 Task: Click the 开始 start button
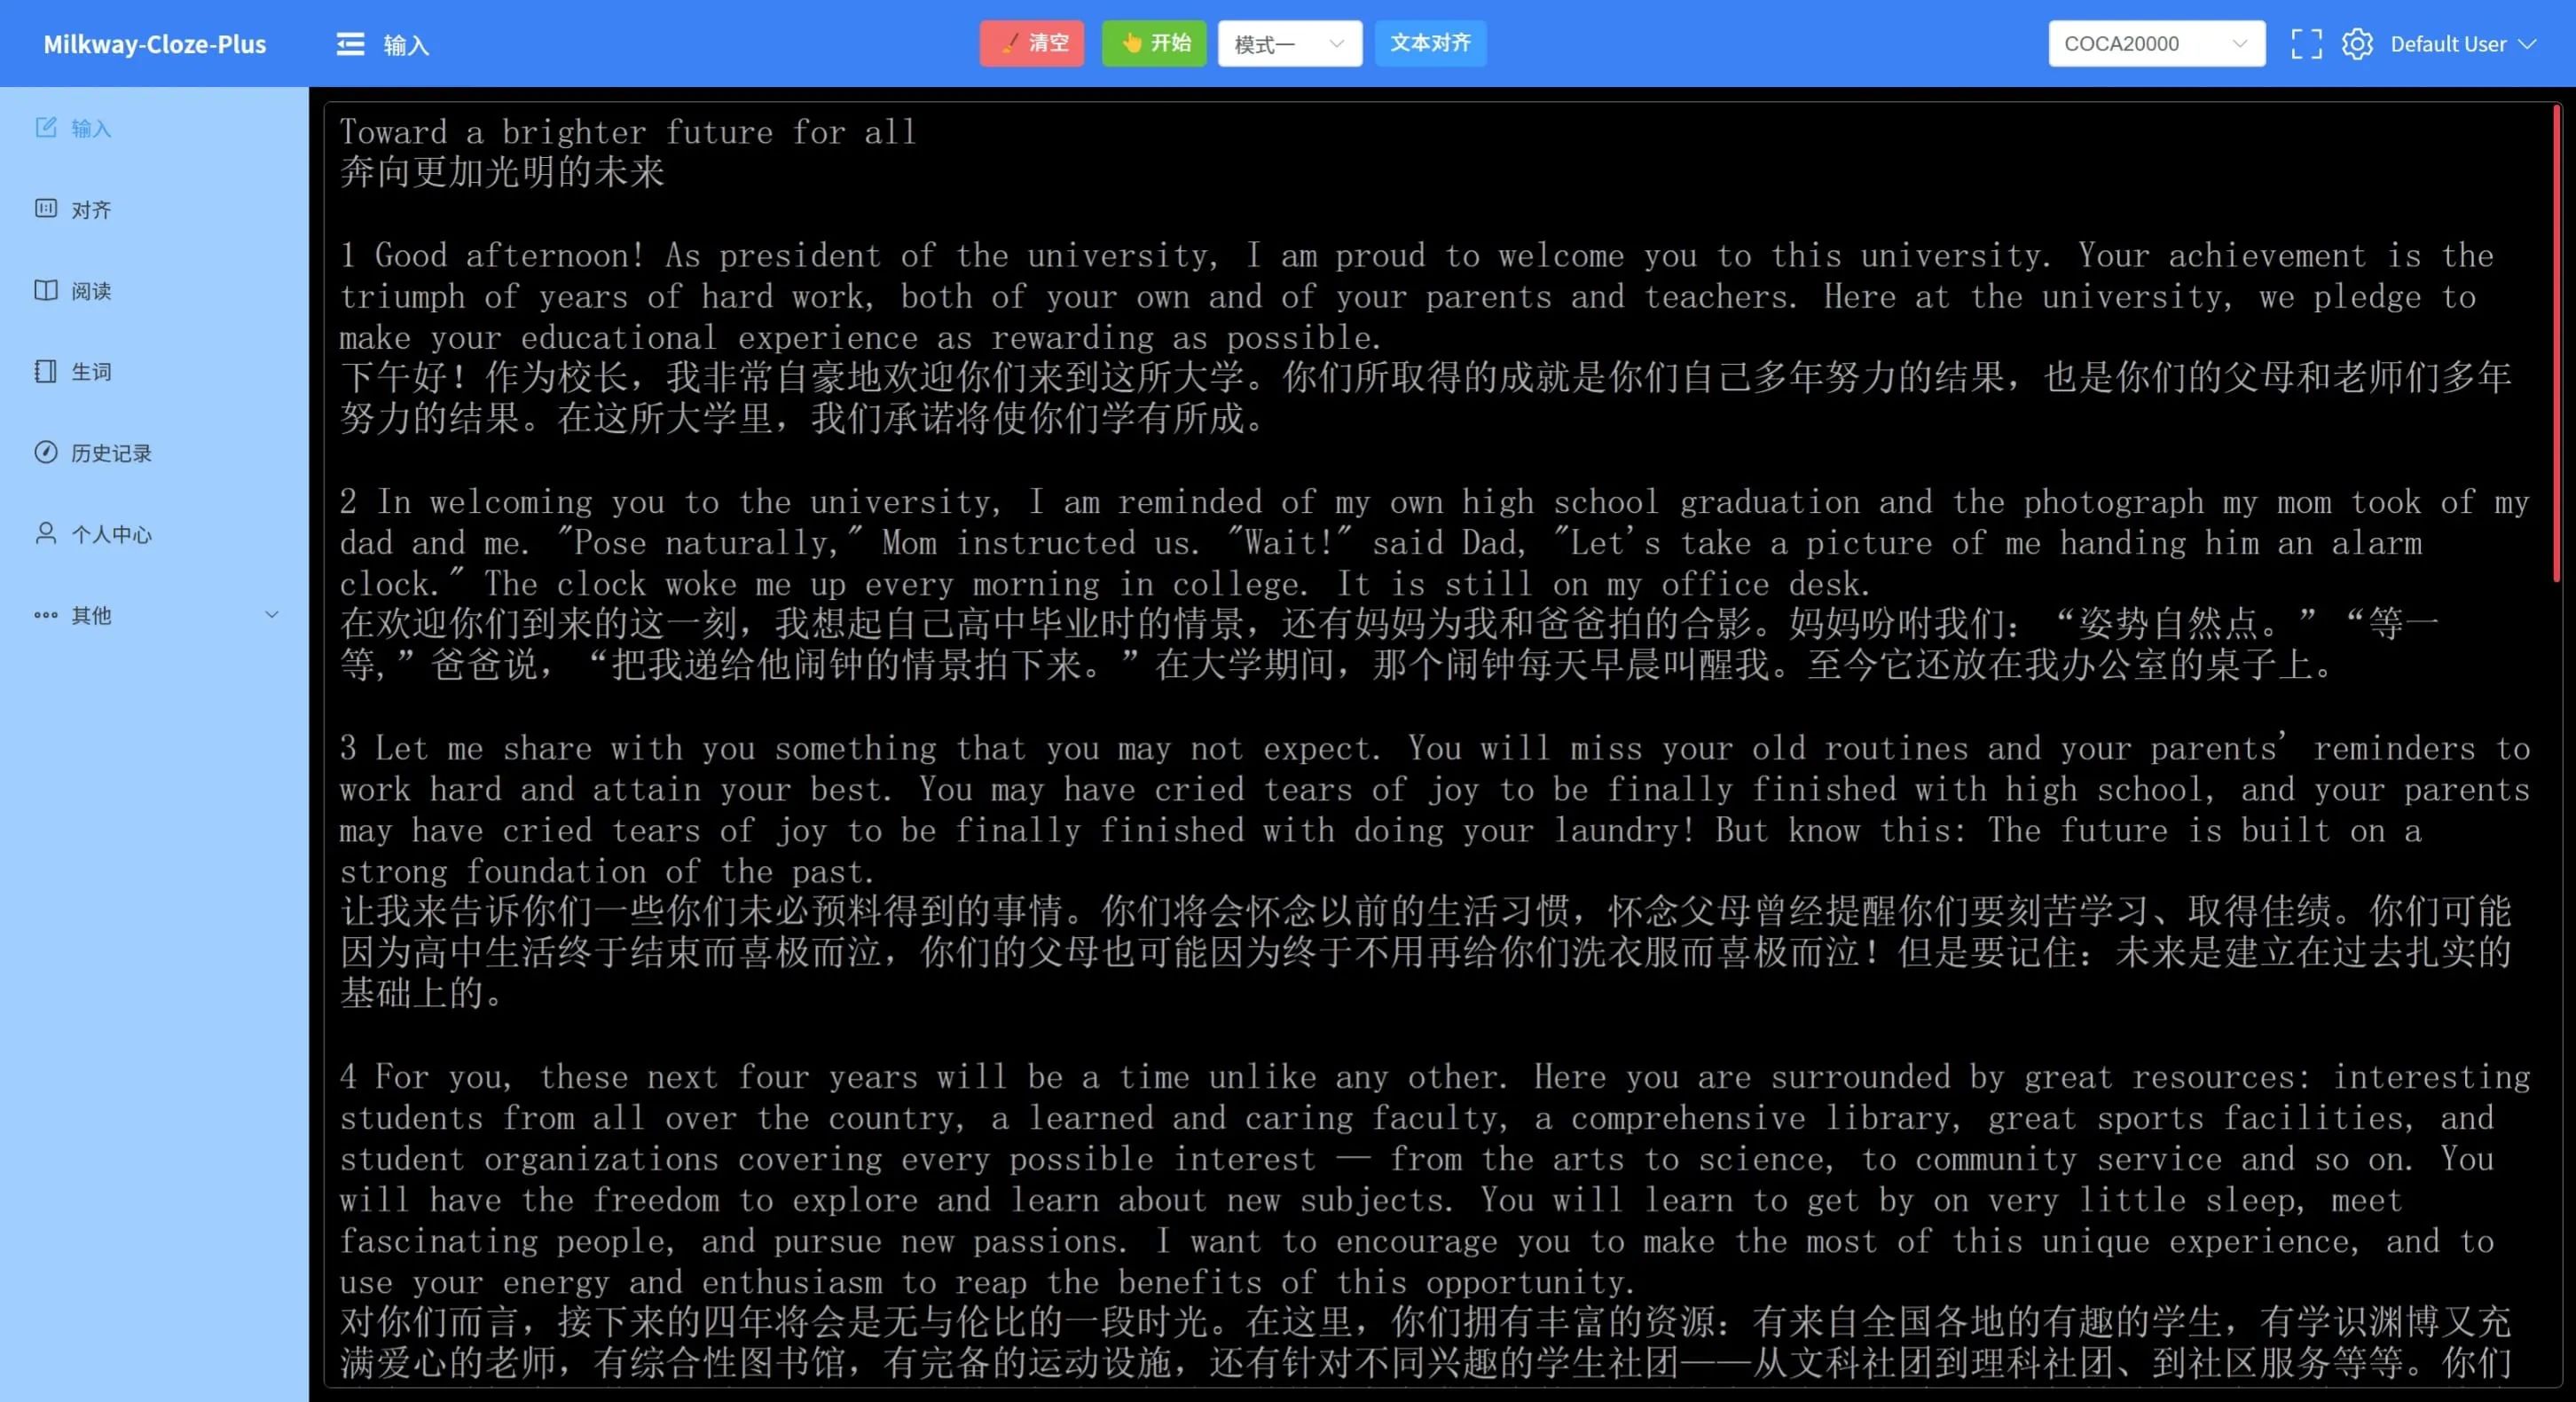[1154, 43]
